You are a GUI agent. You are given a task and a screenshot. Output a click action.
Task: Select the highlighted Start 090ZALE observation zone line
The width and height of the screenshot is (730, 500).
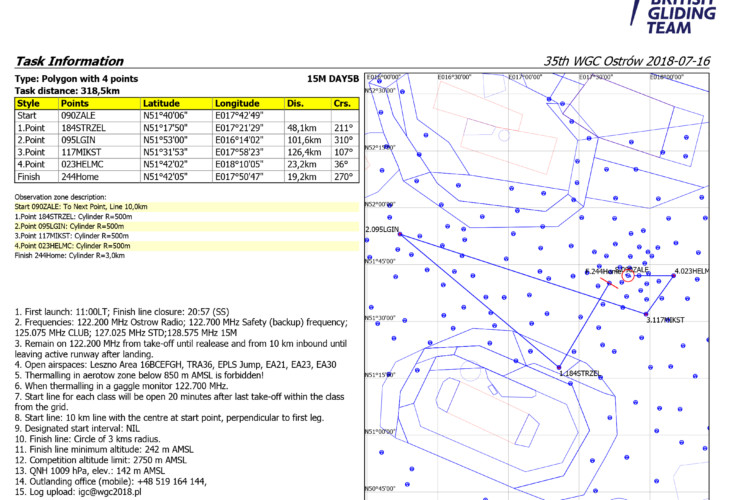[x=82, y=206]
